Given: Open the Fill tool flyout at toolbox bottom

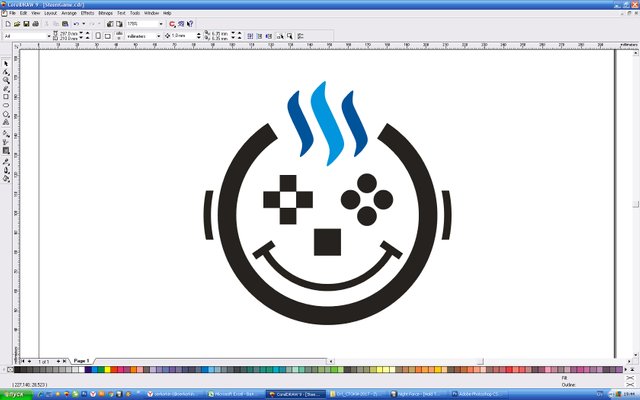Looking at the screenshot, I should (6, 178).
